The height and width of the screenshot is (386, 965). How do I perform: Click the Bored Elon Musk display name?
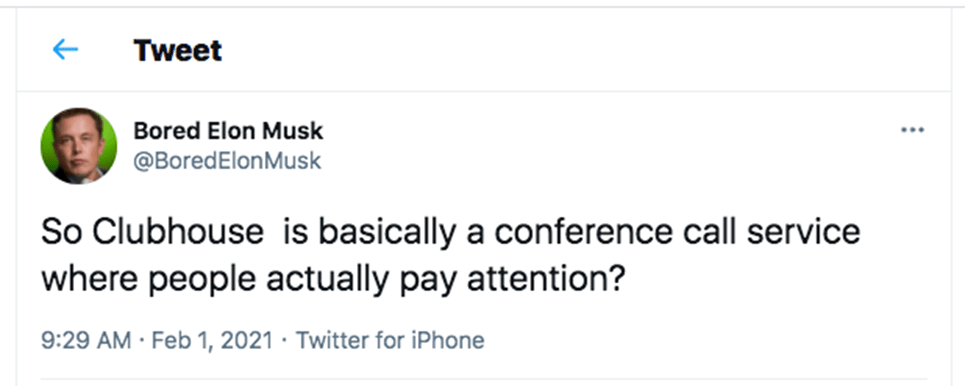[228, 131]
